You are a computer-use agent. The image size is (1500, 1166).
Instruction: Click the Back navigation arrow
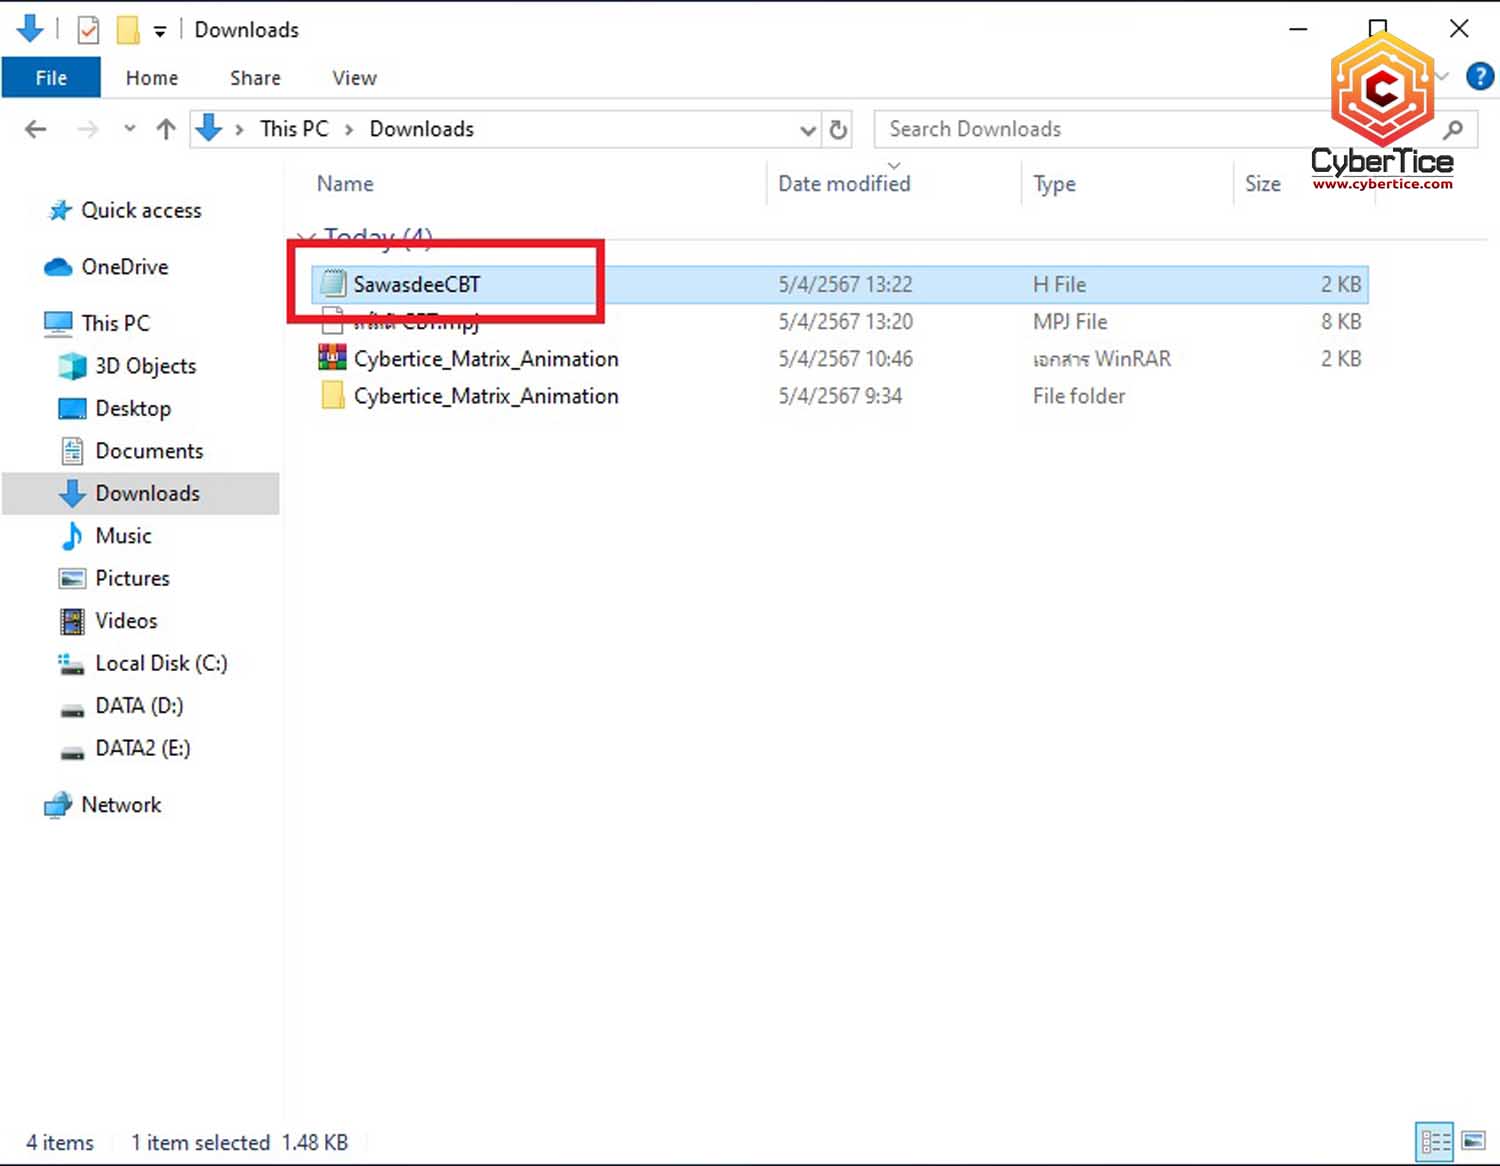(36, 129)
